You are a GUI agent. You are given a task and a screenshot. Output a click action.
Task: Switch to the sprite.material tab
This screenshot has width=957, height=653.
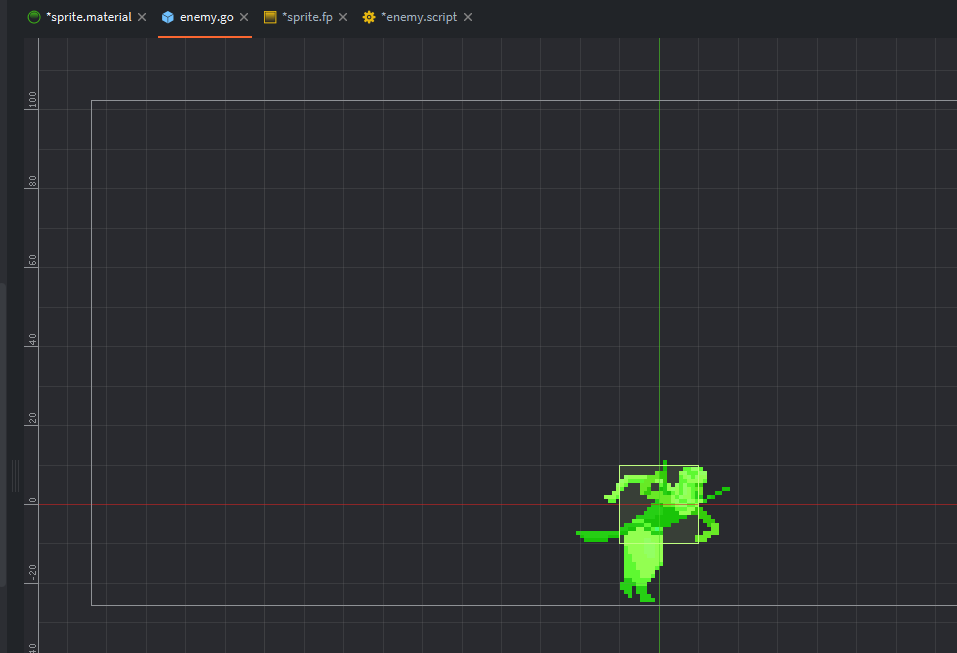click(x=88, y=17)
